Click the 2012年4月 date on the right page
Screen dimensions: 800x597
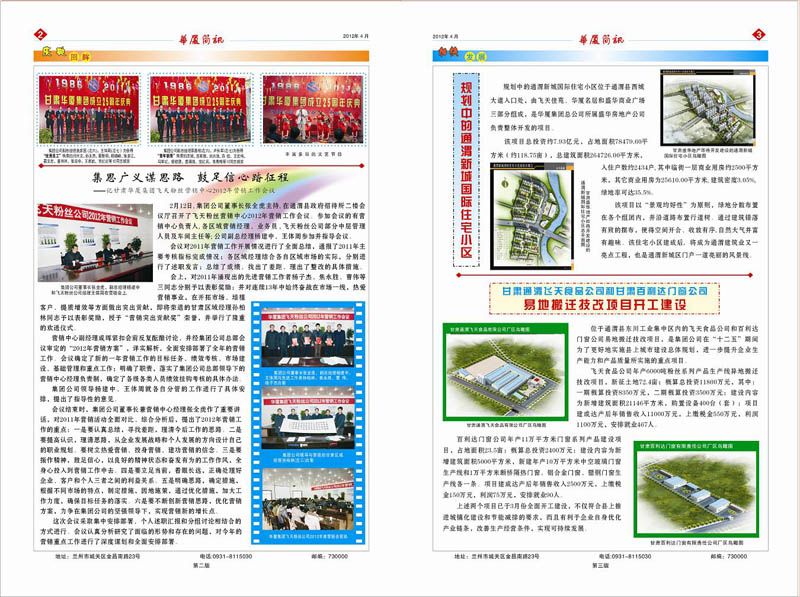point(445,37)
